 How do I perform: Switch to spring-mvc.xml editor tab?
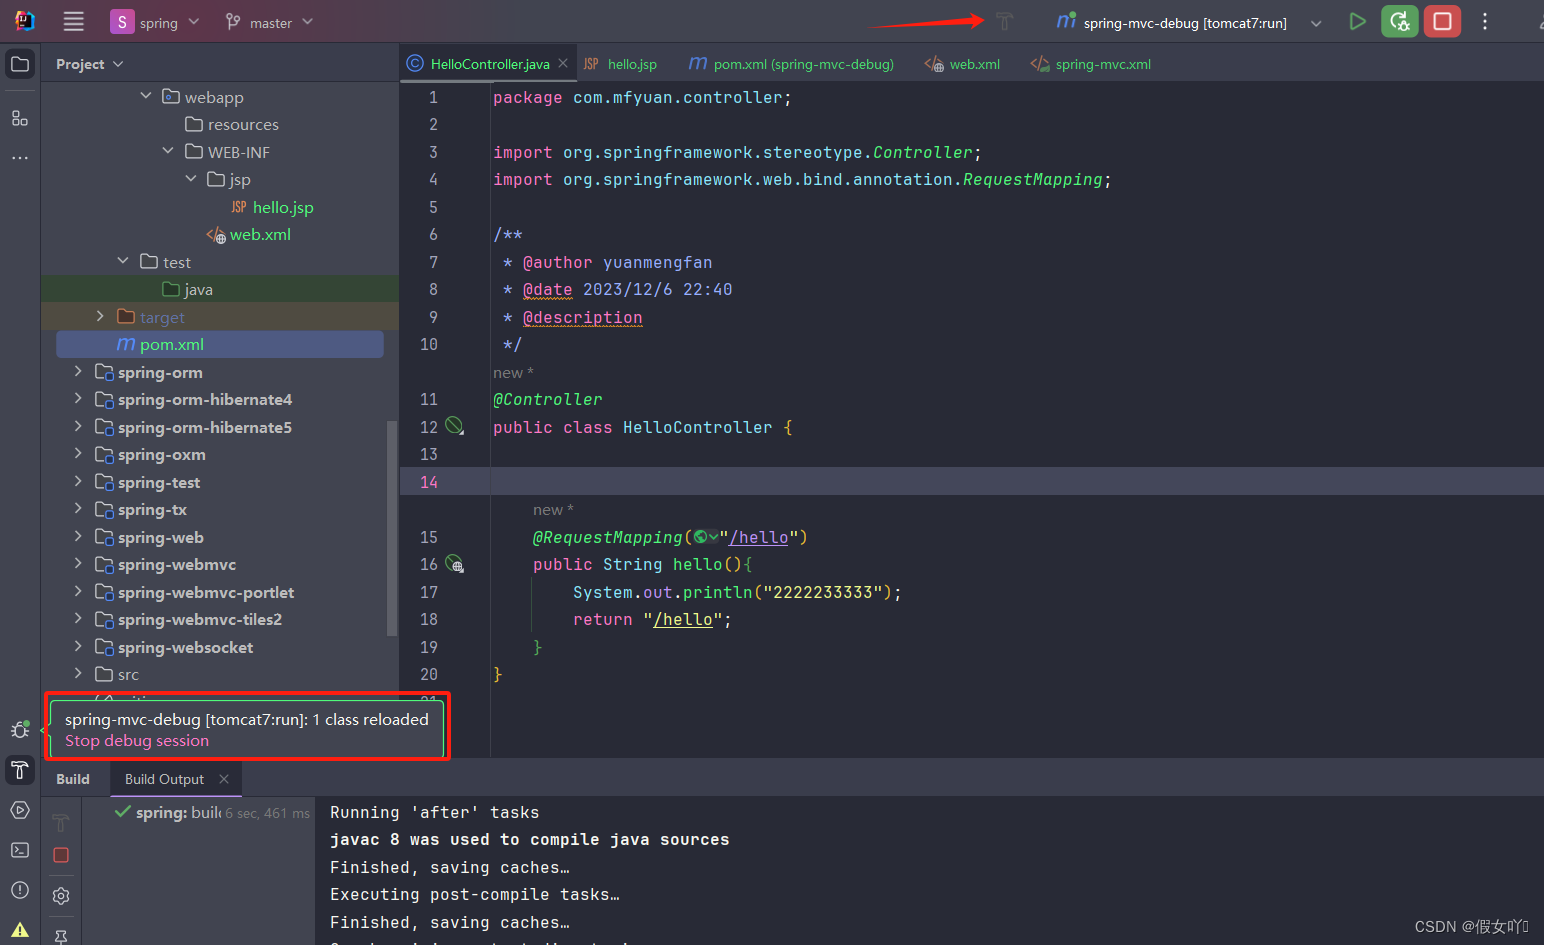point(1090,64)
